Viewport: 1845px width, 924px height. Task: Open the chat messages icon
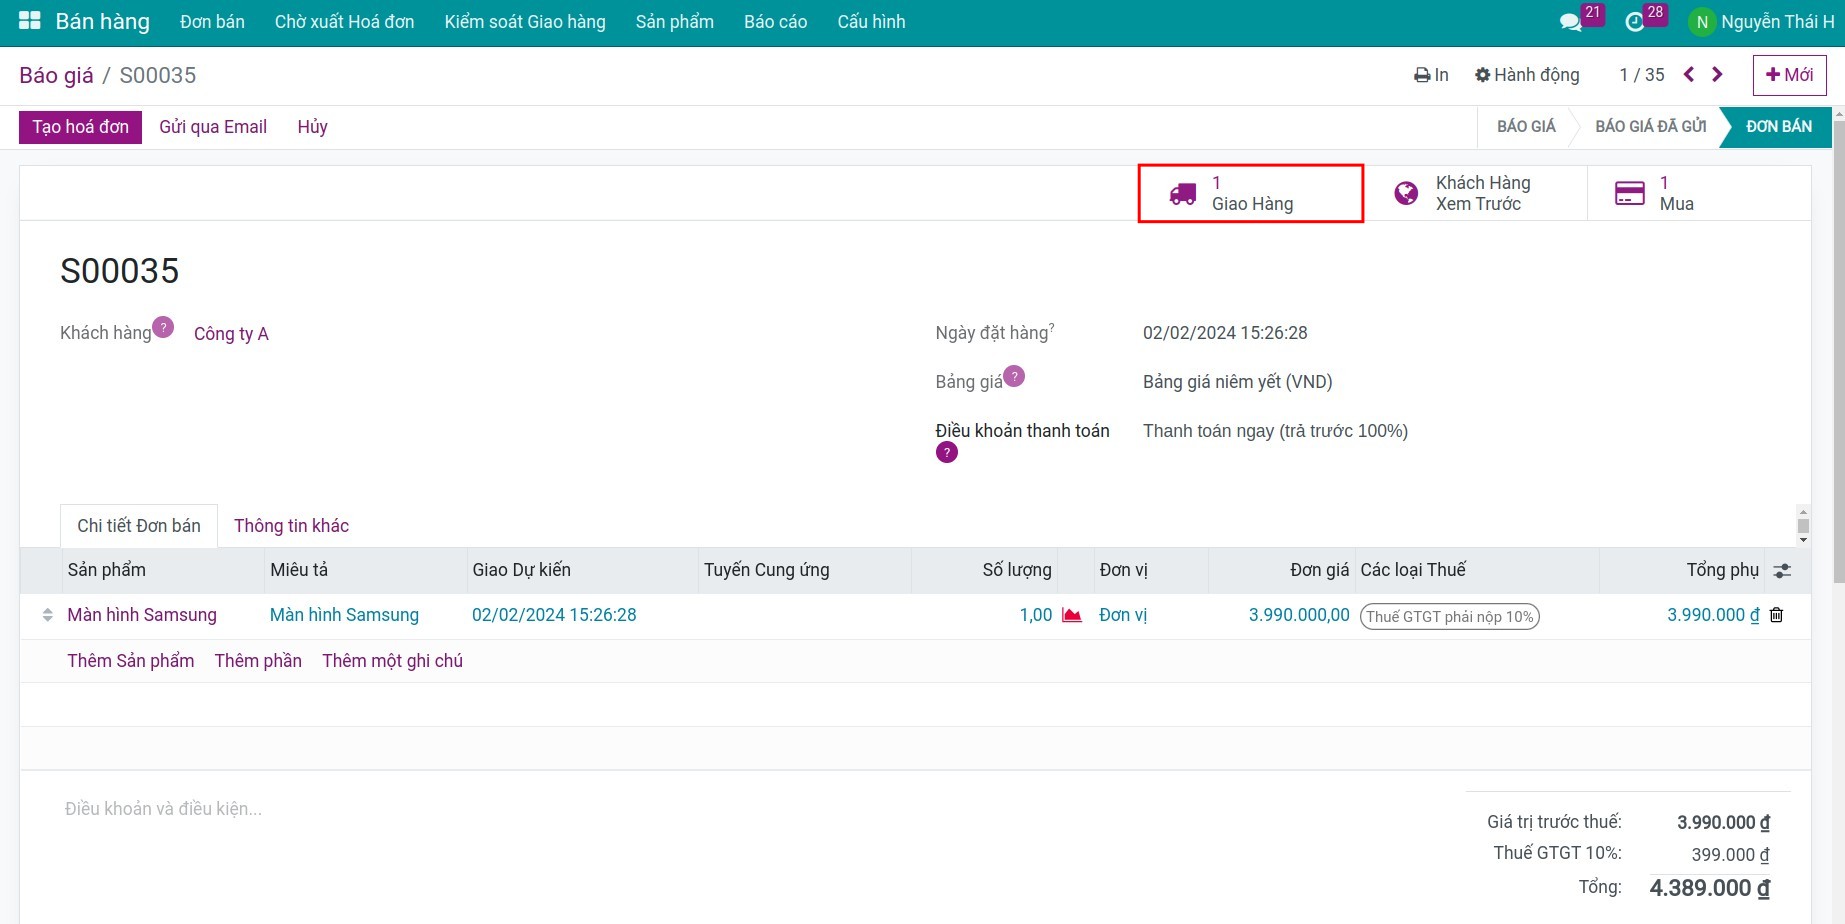1570,22
